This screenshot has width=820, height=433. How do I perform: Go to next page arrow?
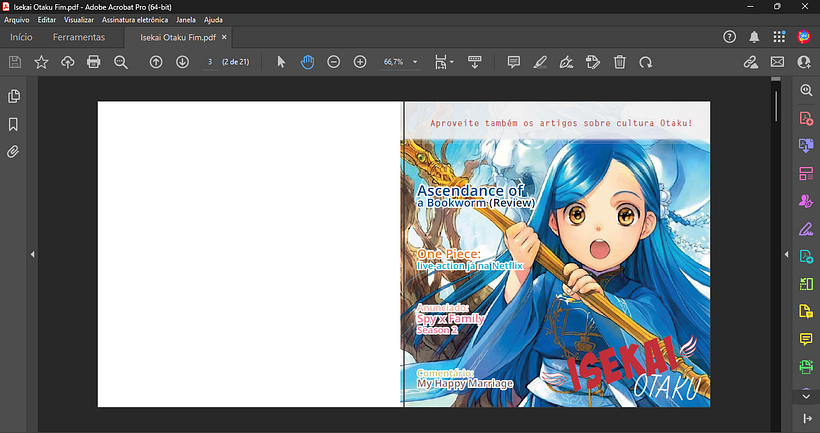click(183, 62)
